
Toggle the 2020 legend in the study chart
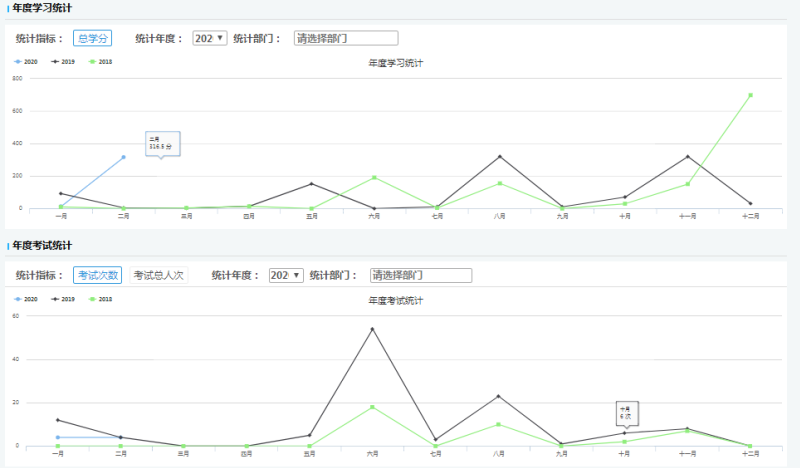28,62
